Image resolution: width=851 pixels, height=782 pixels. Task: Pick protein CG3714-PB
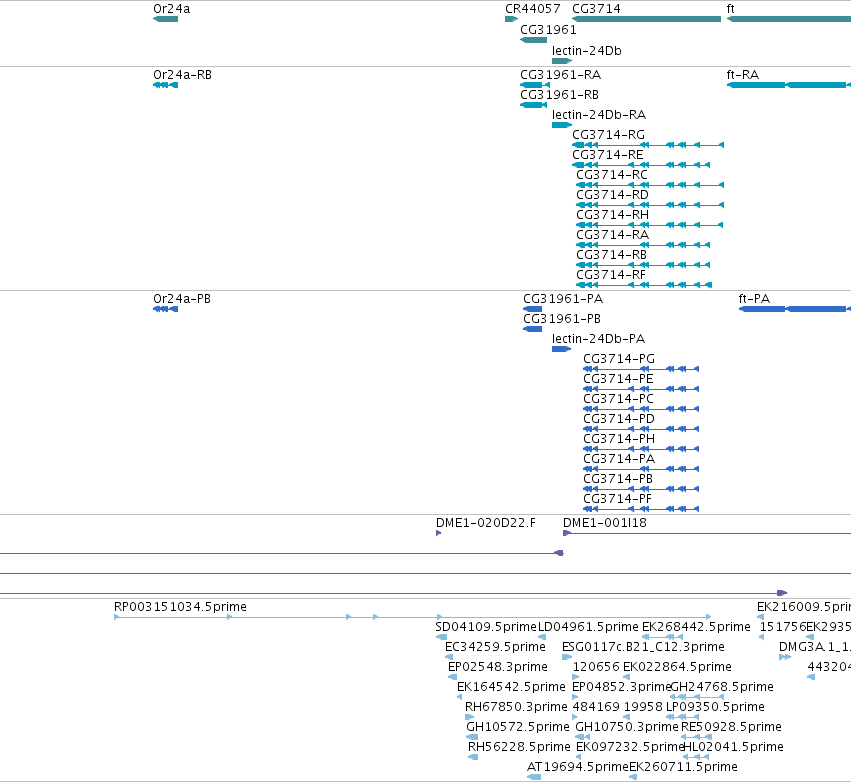click(x=641, y=489)
